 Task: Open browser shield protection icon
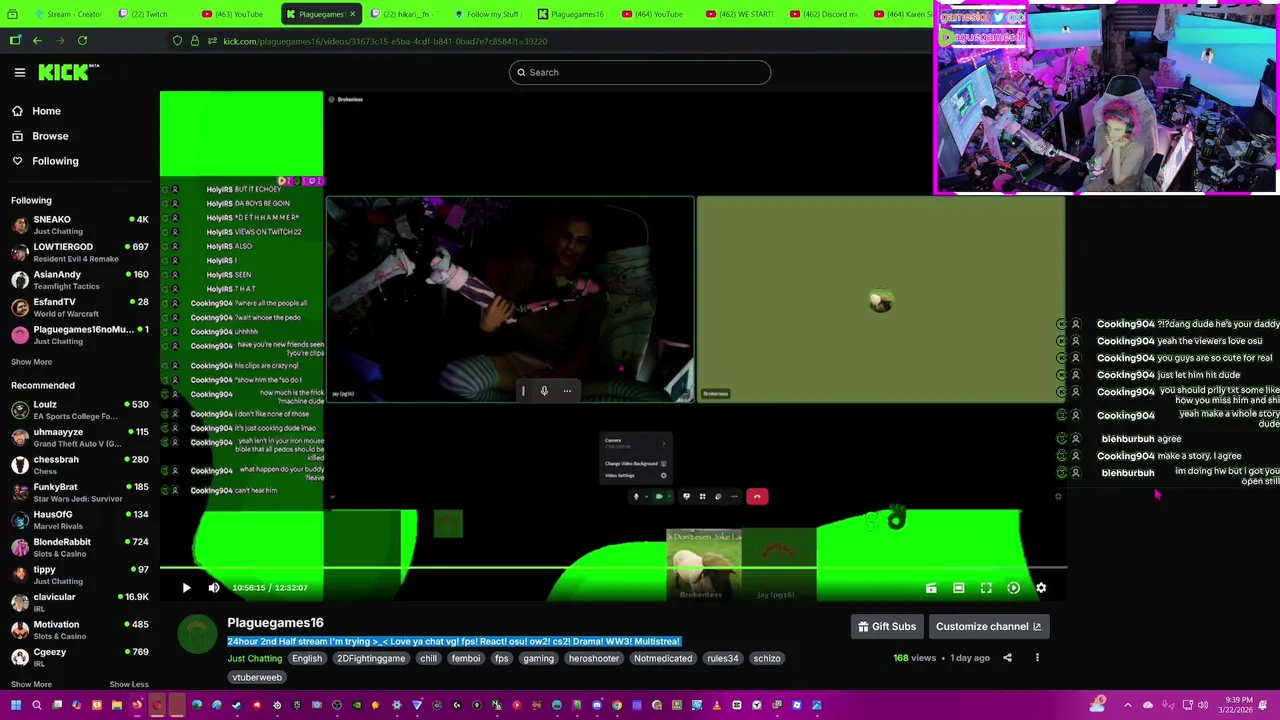pyautogui.click(x=177, y=41)
